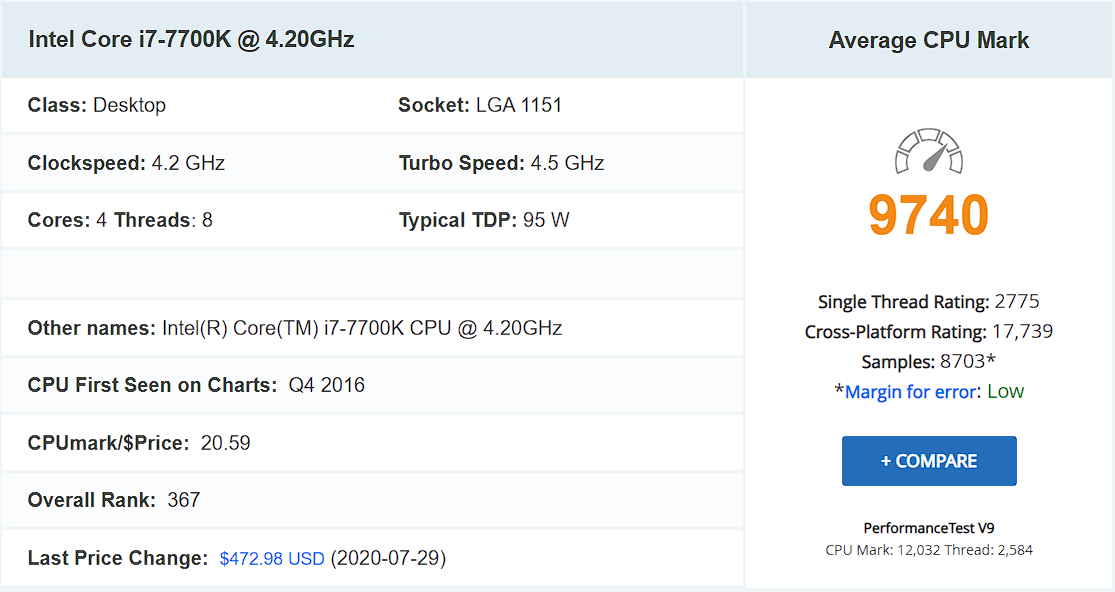The image size is (1115, 592).
Task: Click the Turbo Speed 4.5 GHz field
Action: (501, 163)
